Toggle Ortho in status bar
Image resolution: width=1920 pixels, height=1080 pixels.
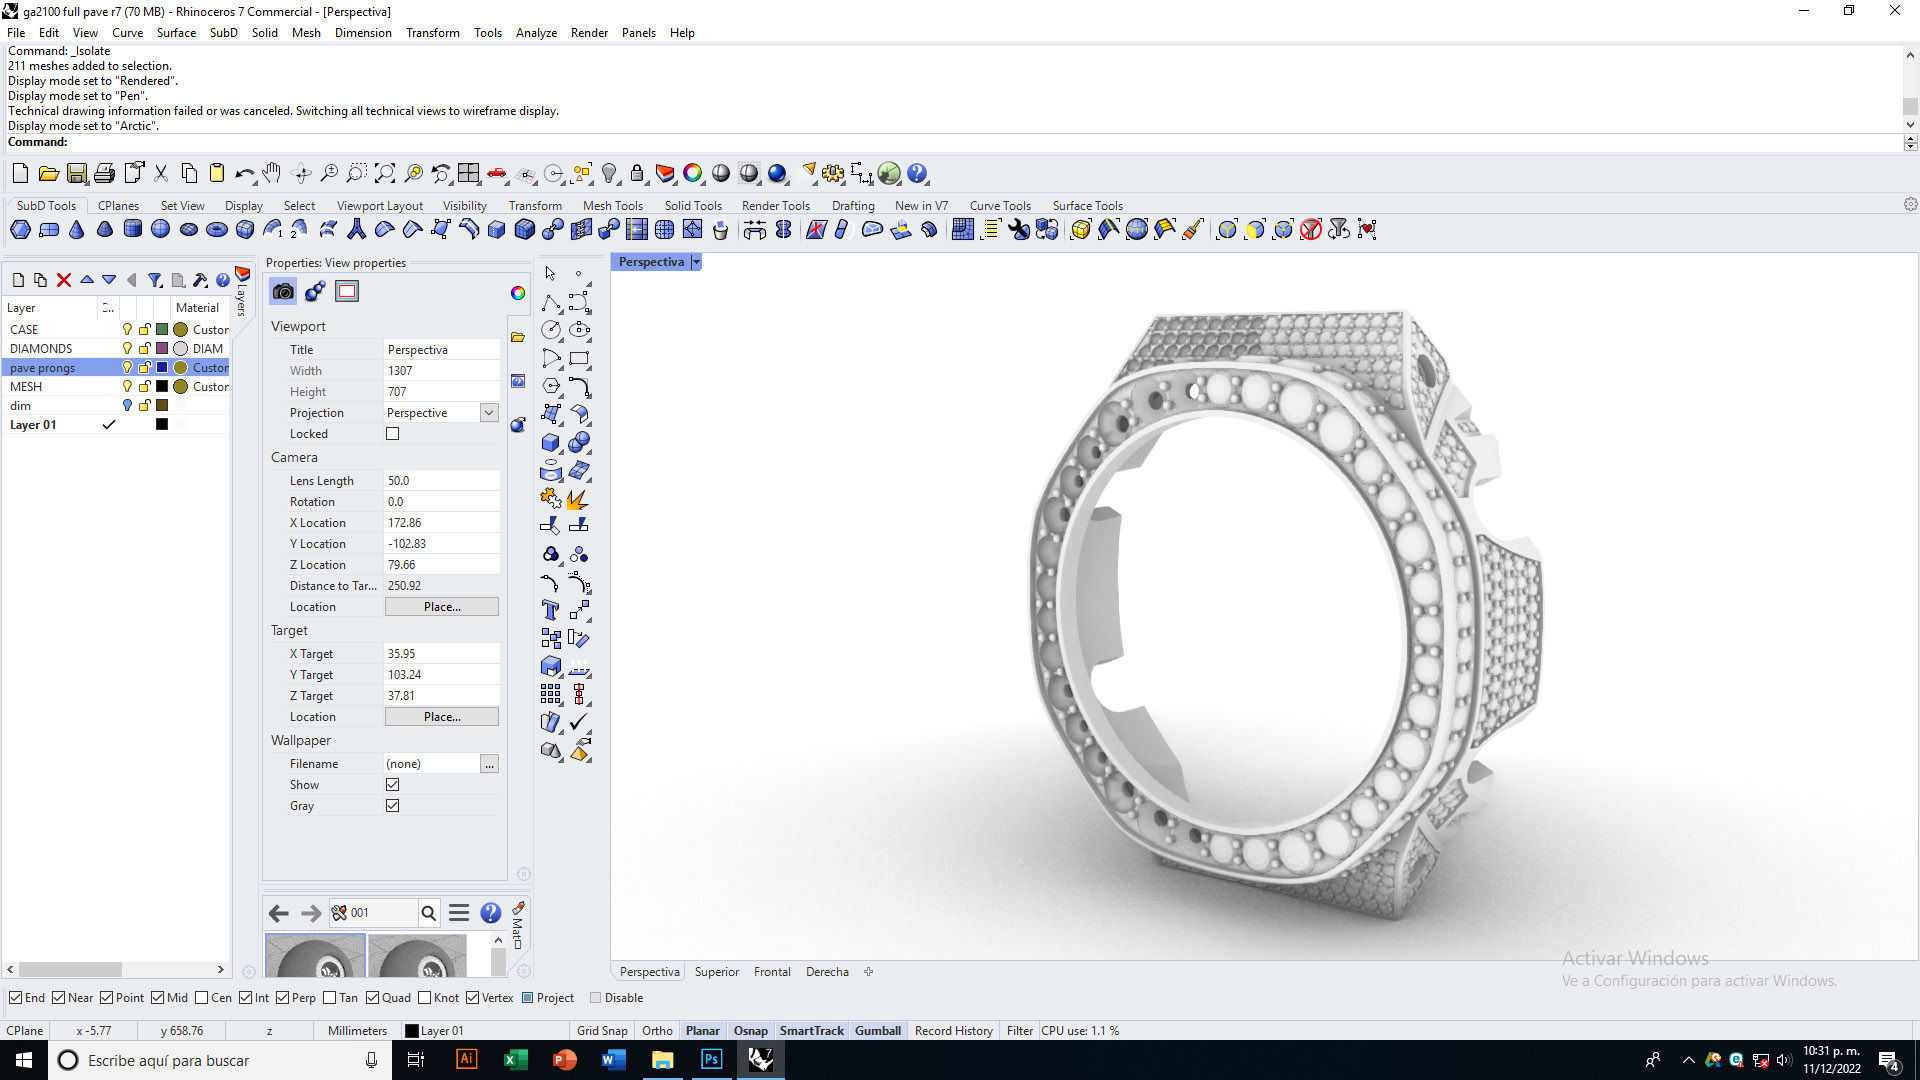click(657, 1031)
